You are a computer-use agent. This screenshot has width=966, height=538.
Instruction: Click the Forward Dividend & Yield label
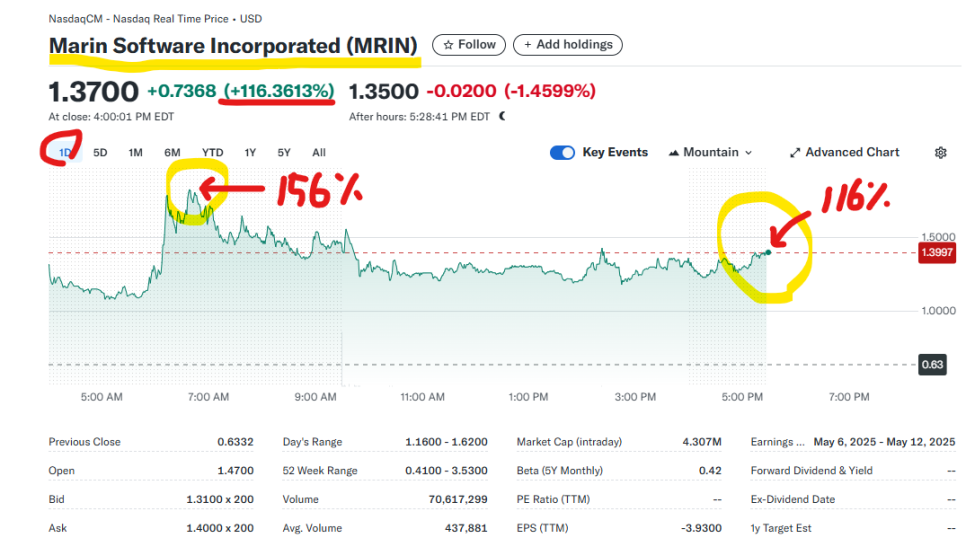(811, 471)
